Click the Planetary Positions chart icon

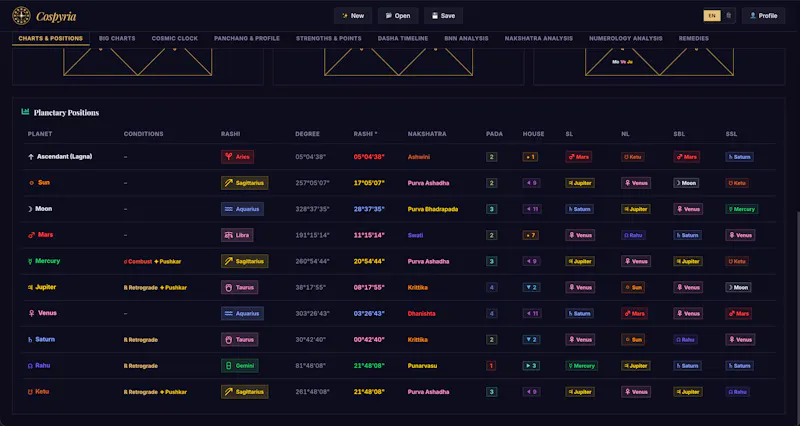(x=25, y=112)
